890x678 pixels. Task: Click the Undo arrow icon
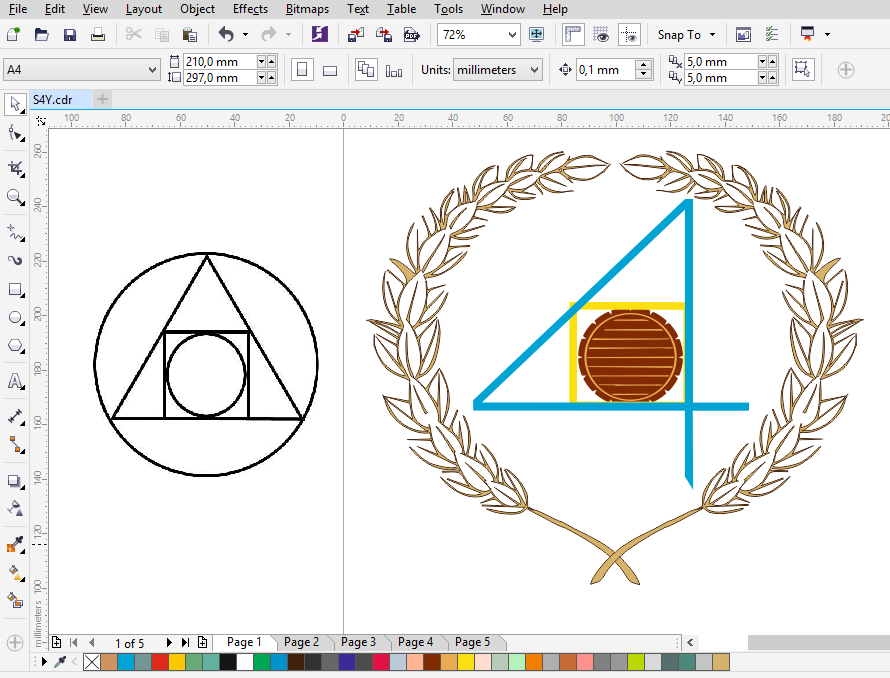pyautogui.click(x=226, y=35)
